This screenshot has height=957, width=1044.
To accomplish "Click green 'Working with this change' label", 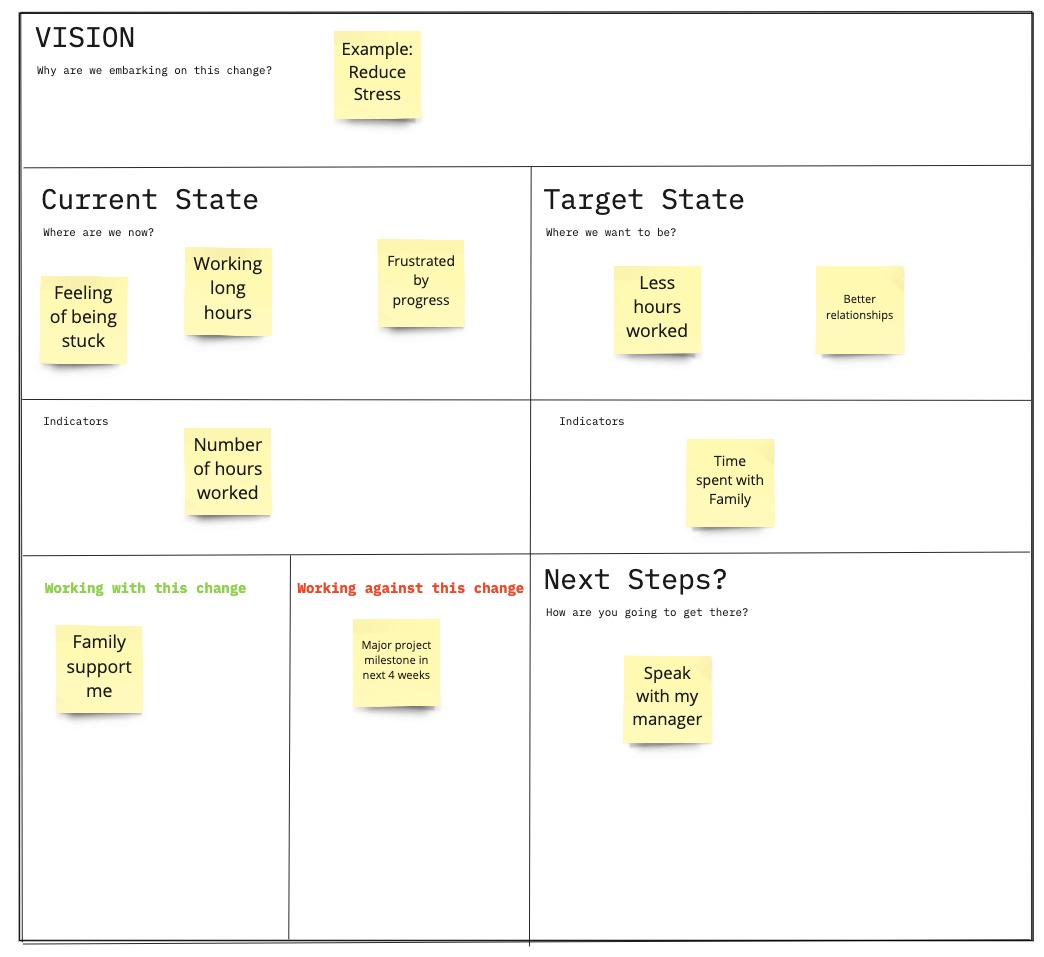I will (x=145, y=588).
